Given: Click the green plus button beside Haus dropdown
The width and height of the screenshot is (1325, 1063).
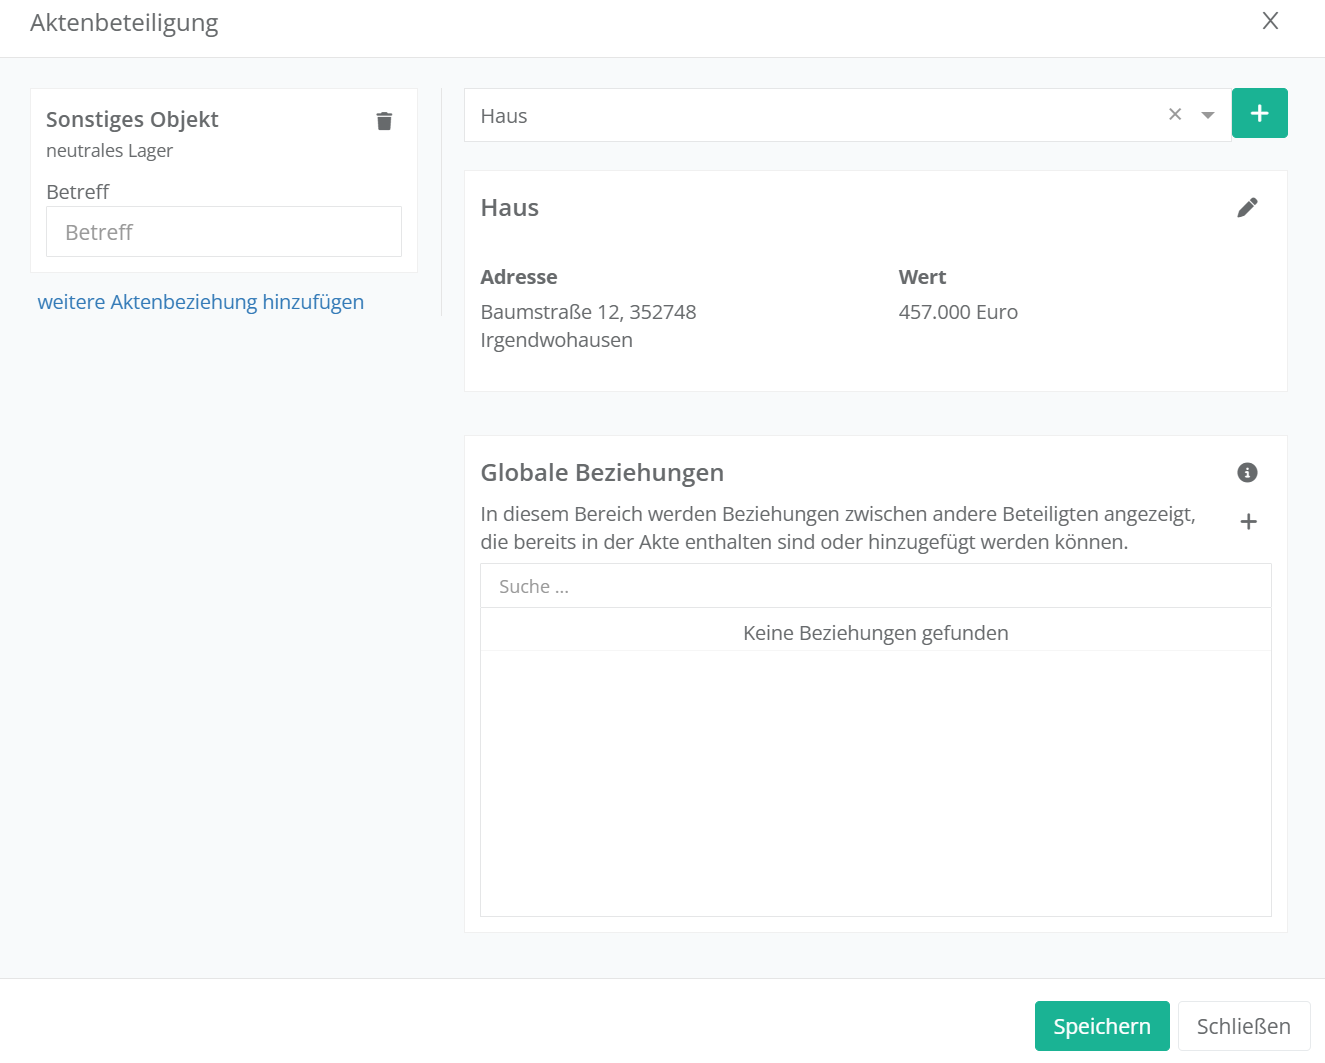Looking at the screenshot, I should (1259, 114).
